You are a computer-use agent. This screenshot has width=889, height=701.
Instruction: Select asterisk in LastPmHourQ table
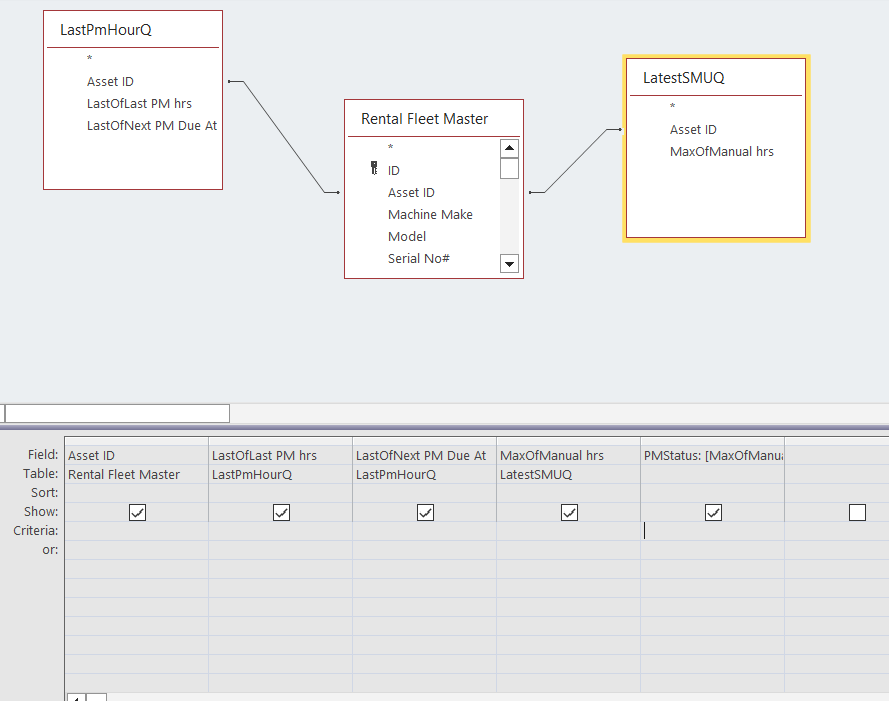pyautogui.click(x=90, y=58)
